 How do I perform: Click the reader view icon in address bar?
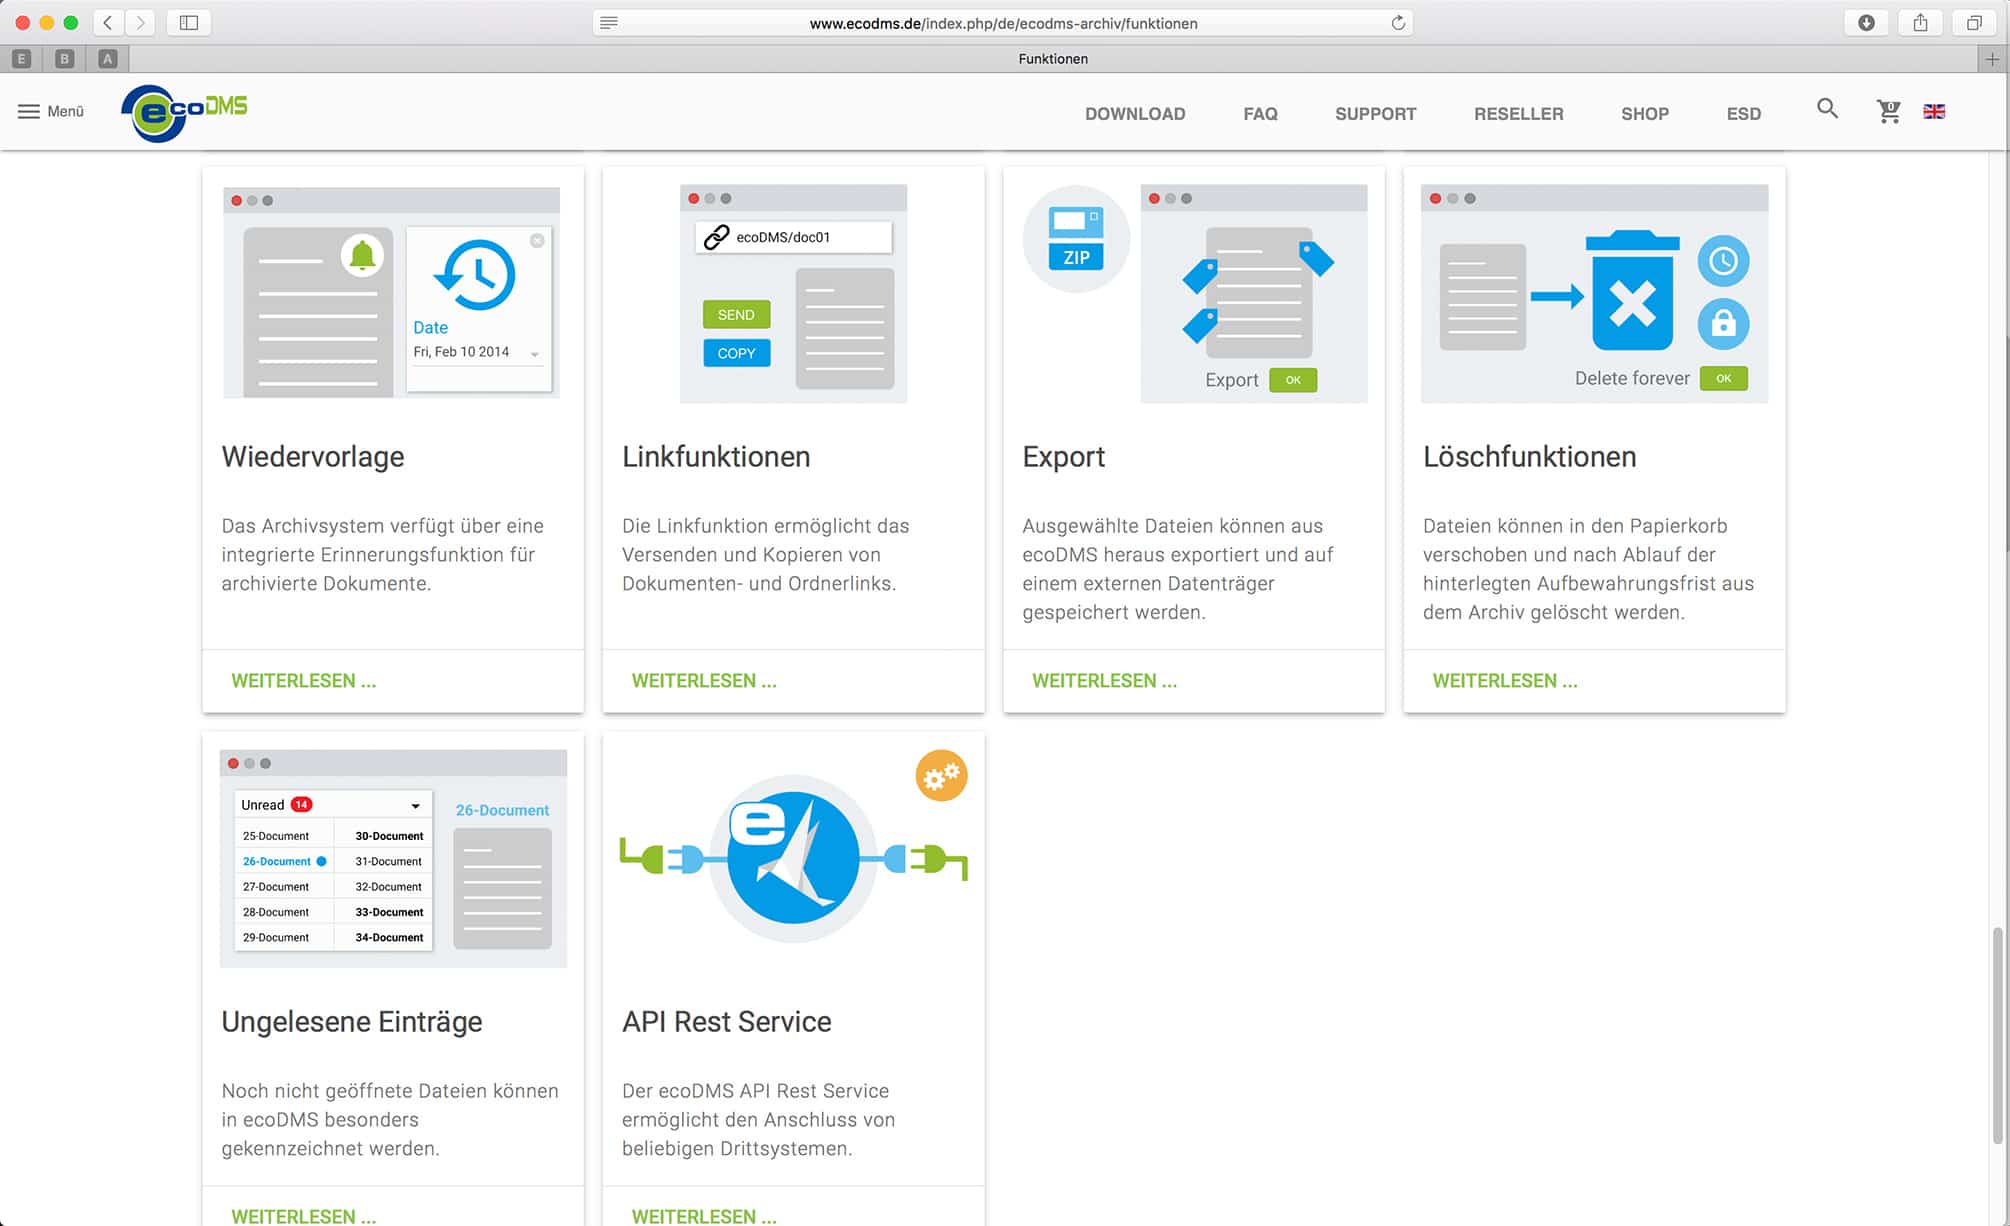tap(609, 23)
